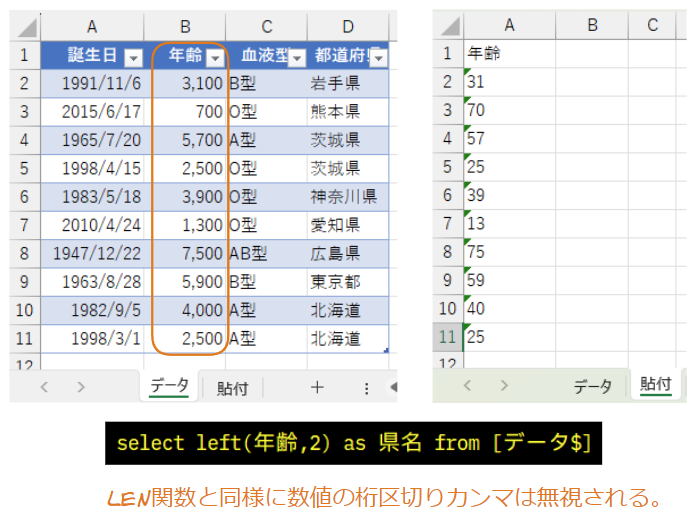This screenshot has height=518, width=692.
Task: Select column C header in left sheet
Action: point(267,27)
